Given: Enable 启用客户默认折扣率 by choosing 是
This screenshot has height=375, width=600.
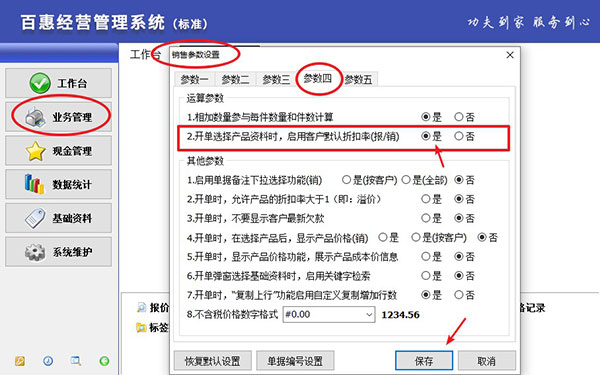Looking at the screenshot, I should (426, 136).
